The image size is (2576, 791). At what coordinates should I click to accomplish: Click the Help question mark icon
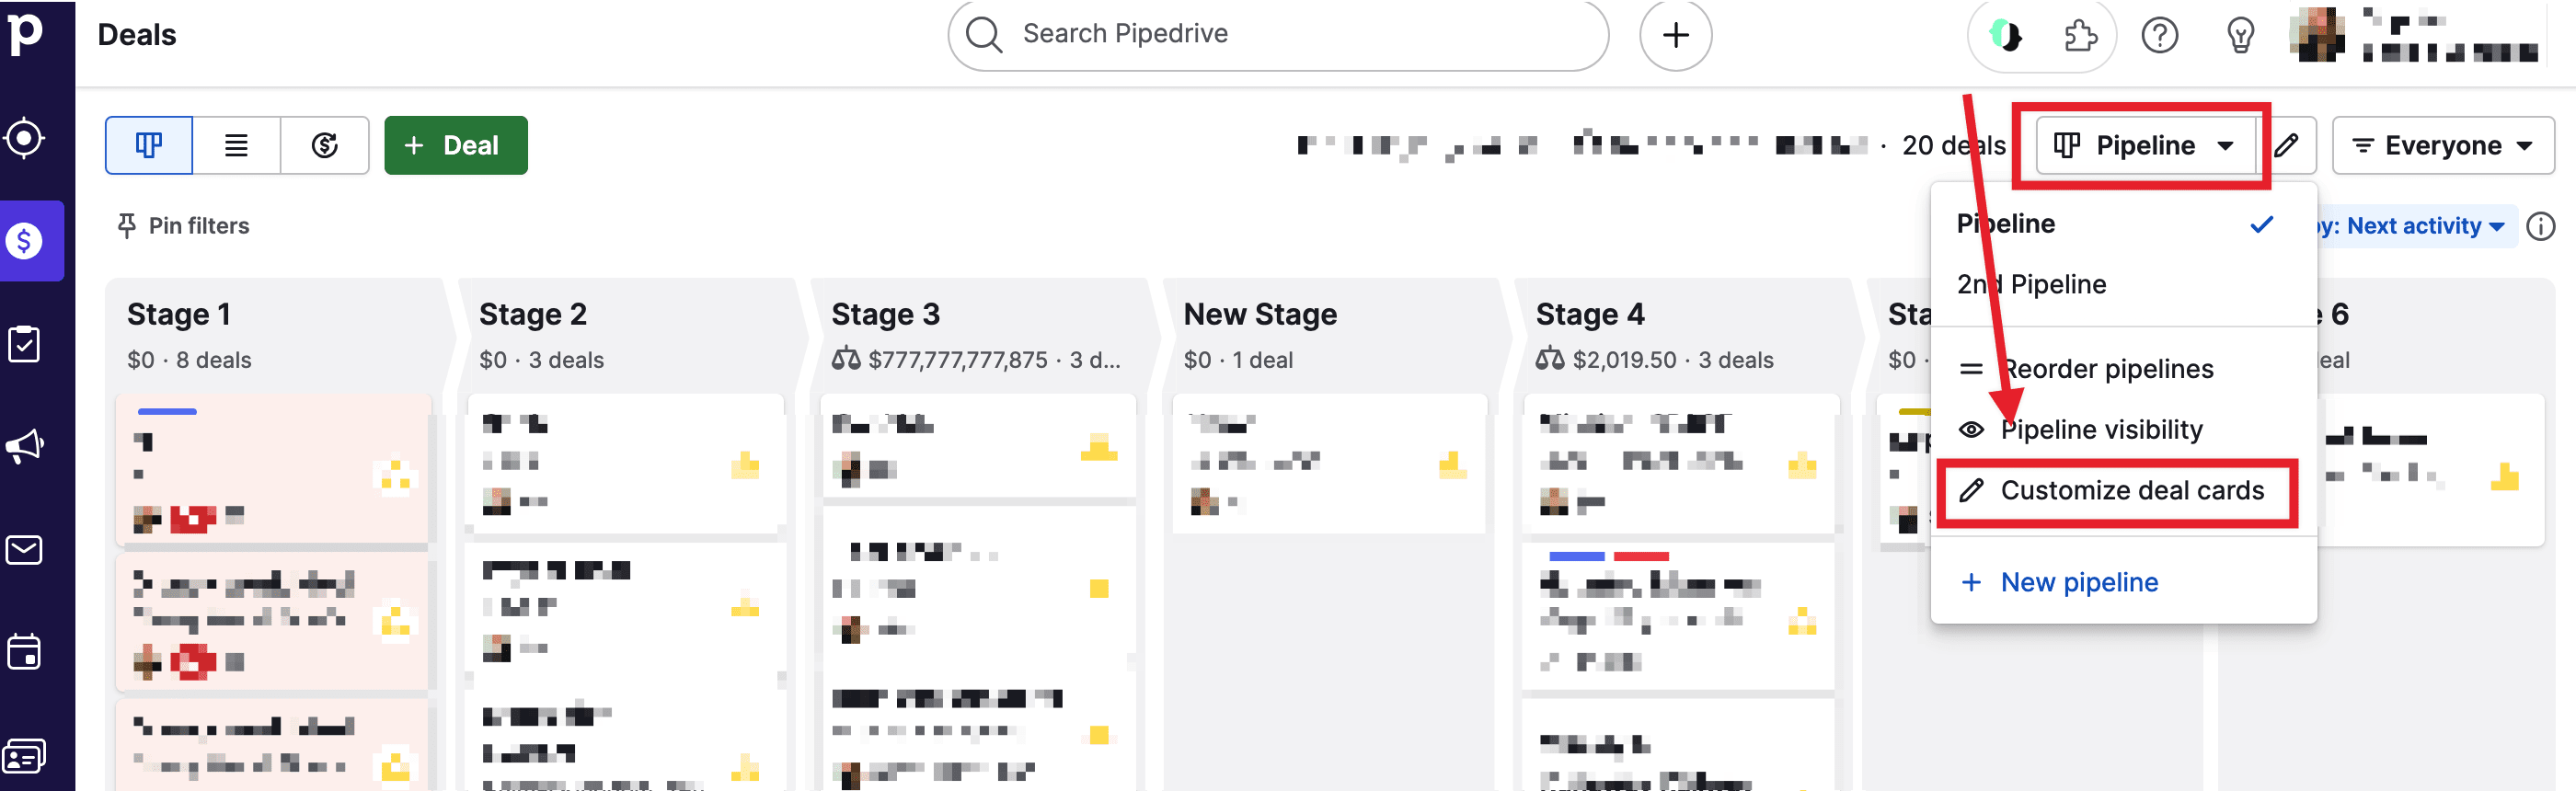(x=2159, y=36)
